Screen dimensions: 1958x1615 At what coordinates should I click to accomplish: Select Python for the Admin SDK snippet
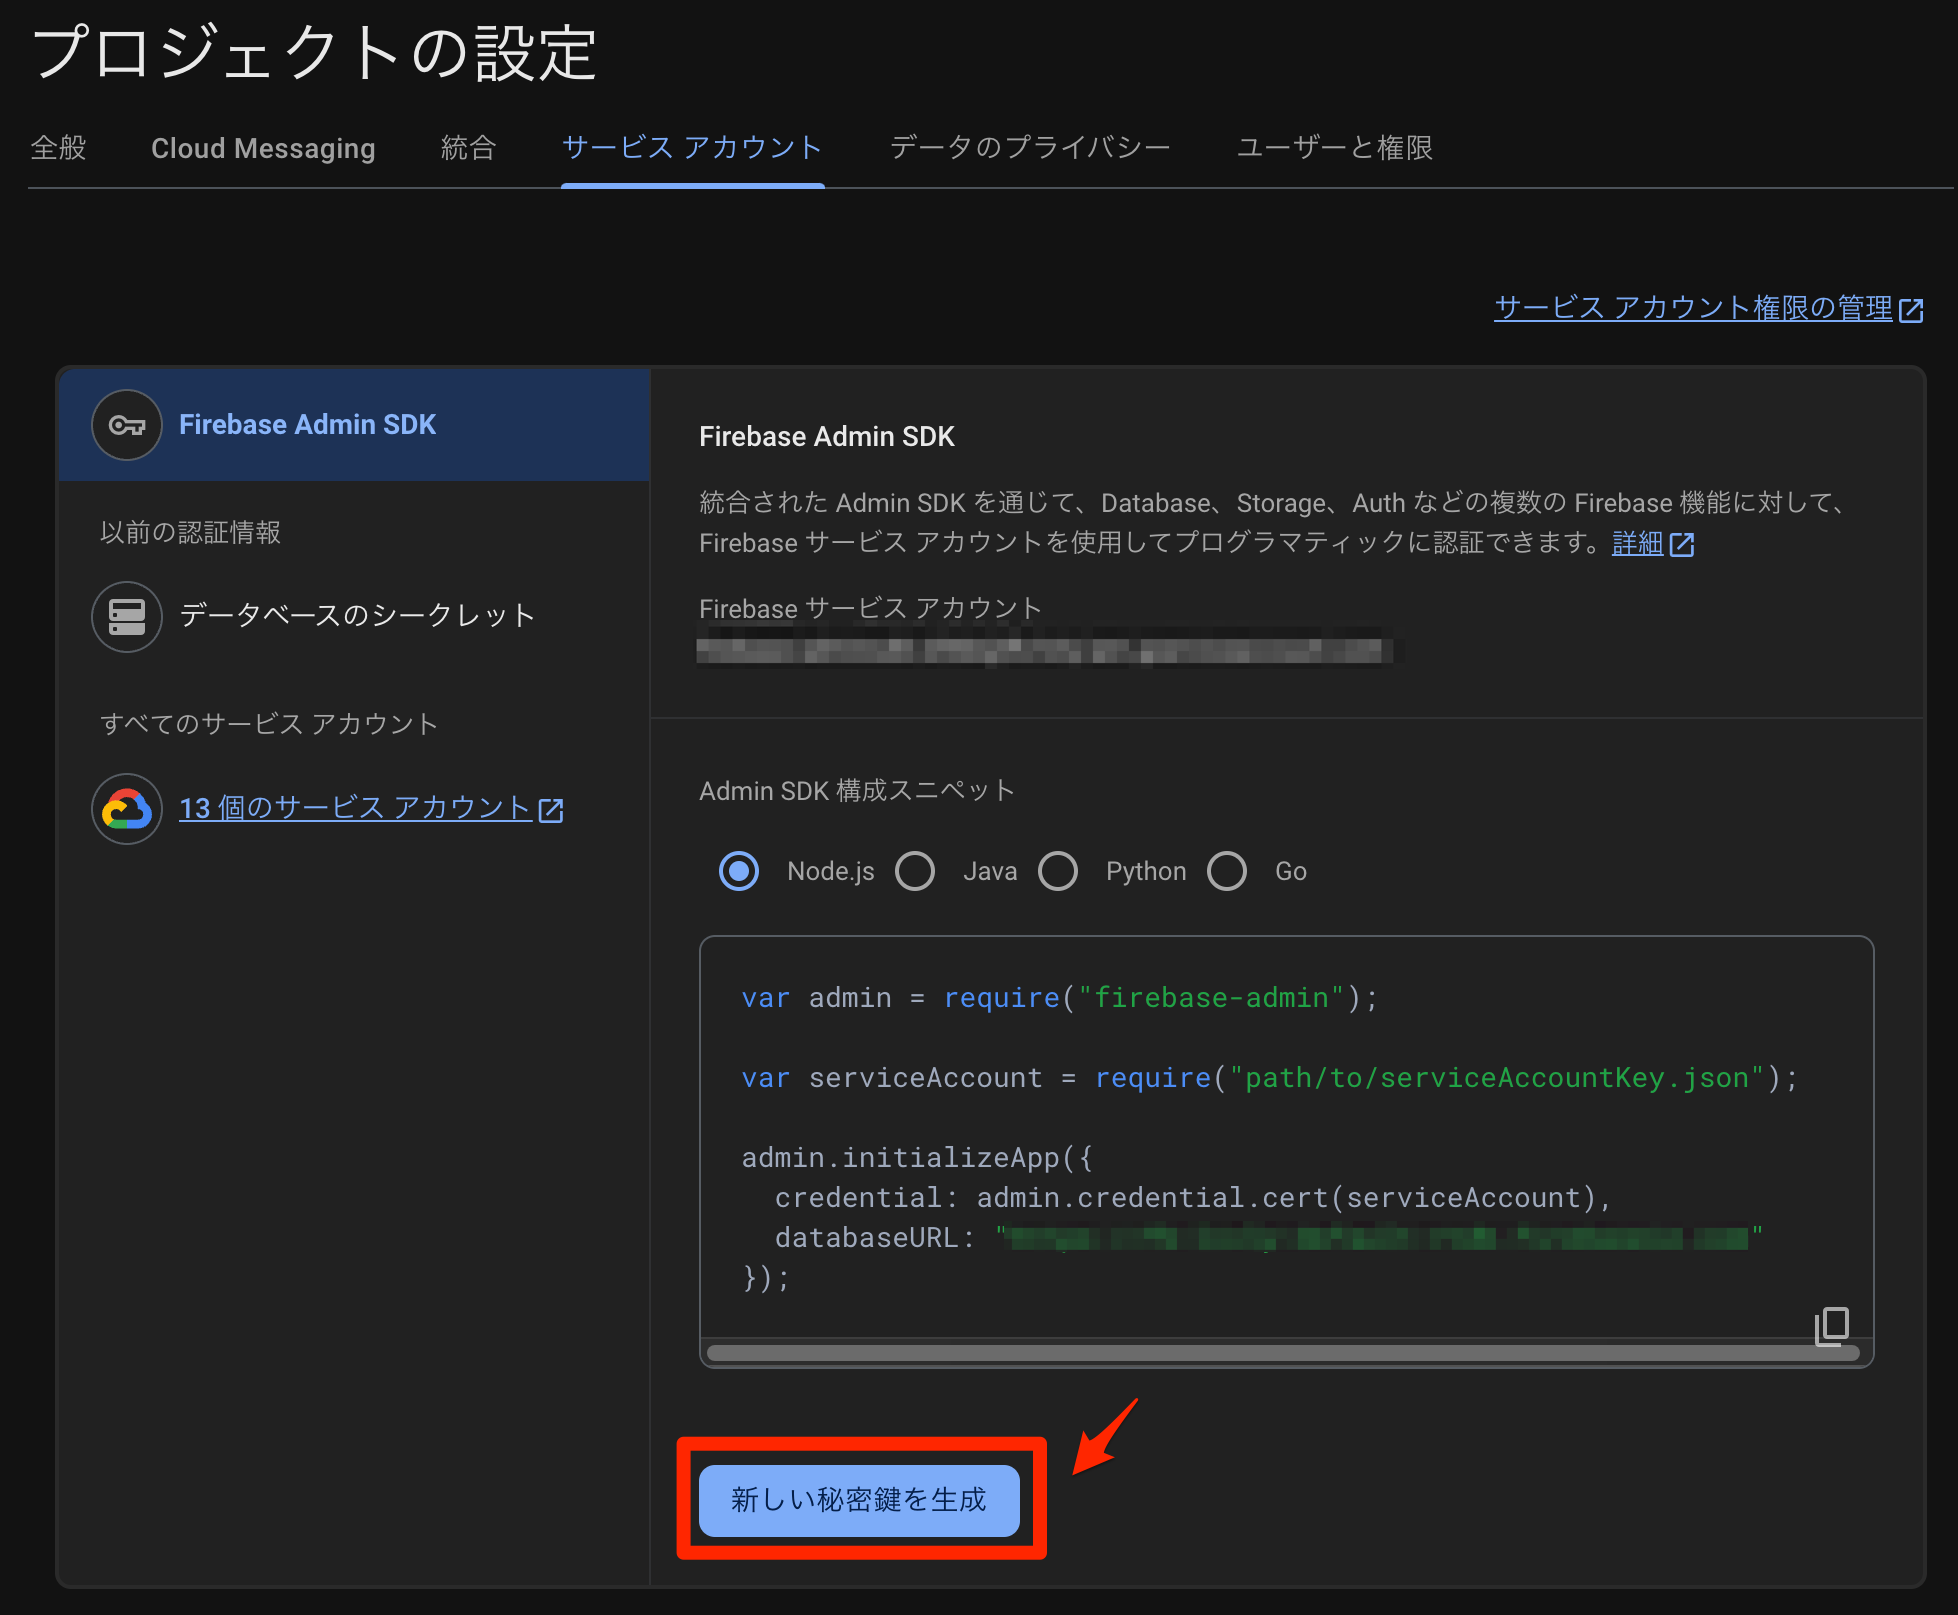[1058, 871]
